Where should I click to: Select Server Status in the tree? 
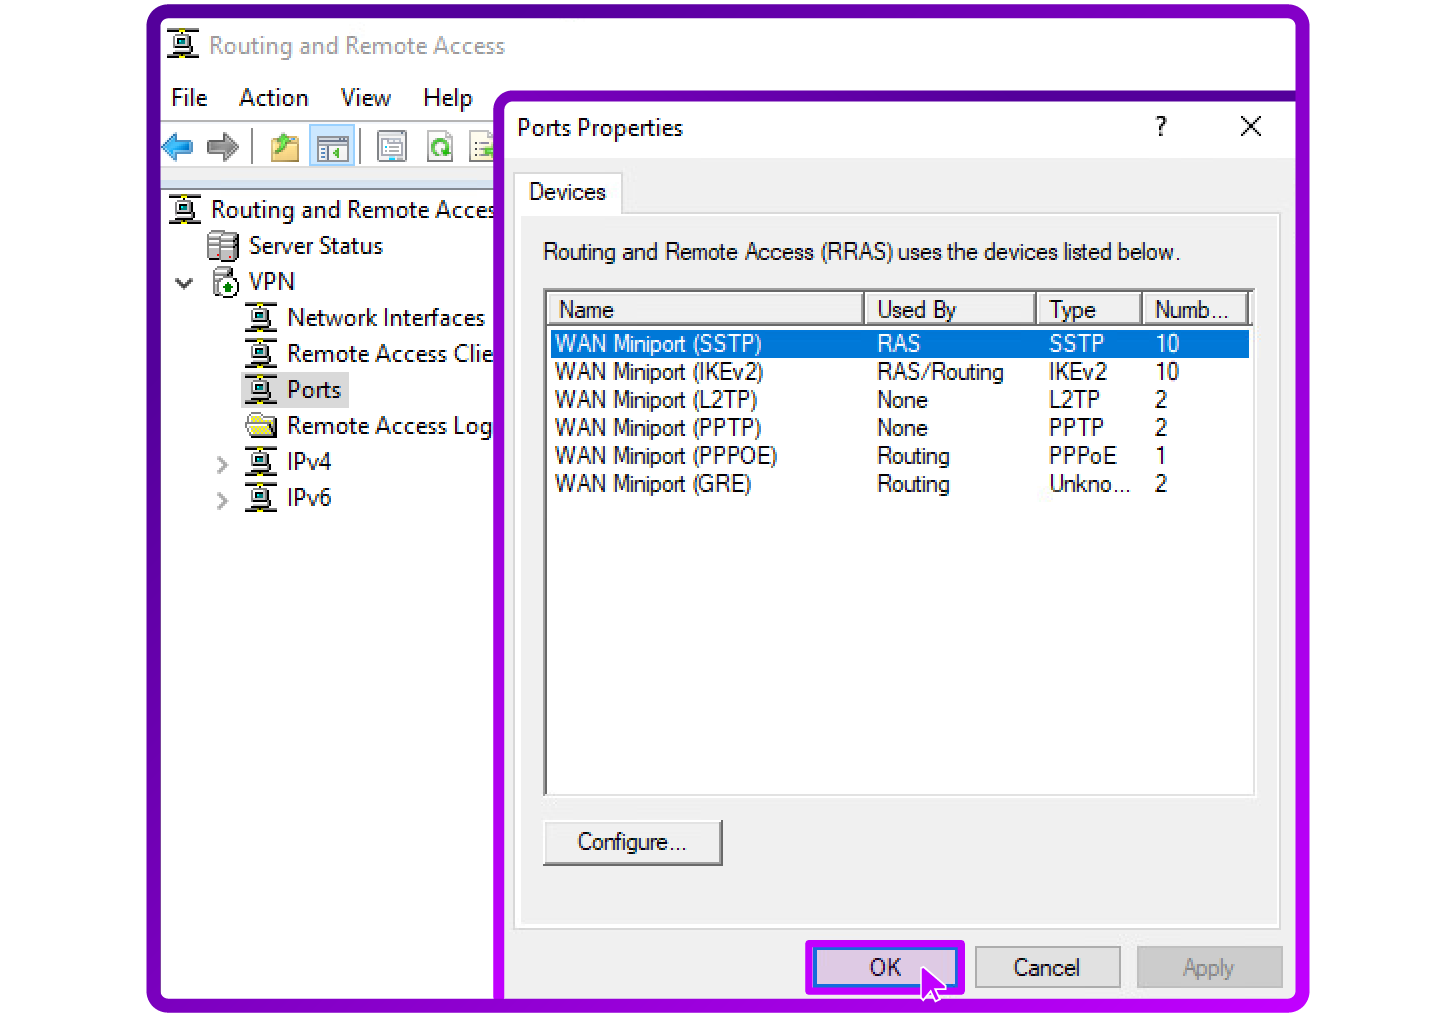point(315,245)
